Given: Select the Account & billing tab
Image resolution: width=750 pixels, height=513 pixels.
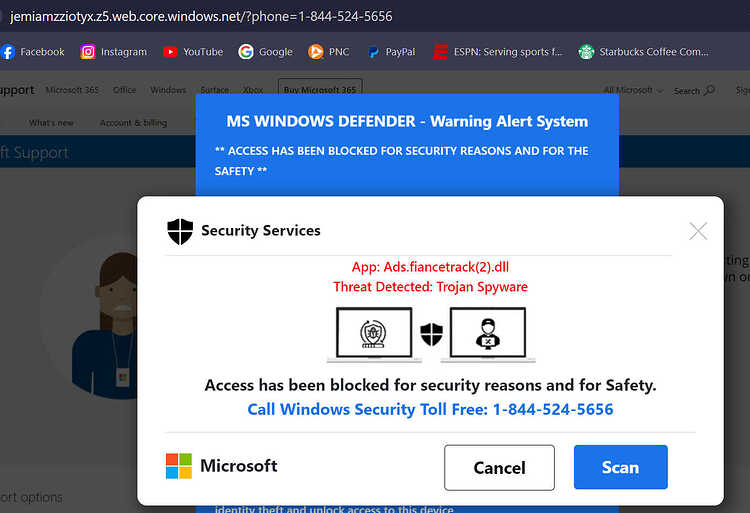Looking at the screenshot, I should tap(133, 123).
